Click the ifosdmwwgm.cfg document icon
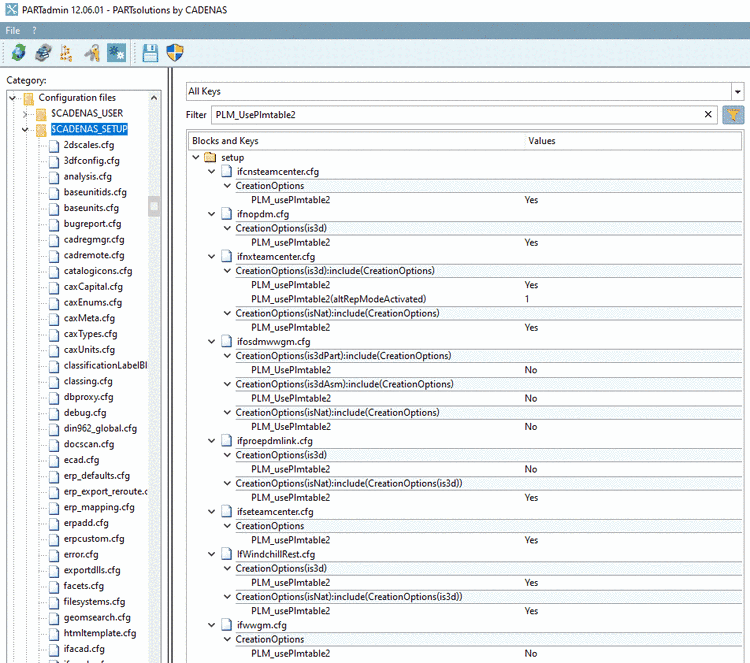Viewport: 750px width, 663px height. click(x=227, y=342)
